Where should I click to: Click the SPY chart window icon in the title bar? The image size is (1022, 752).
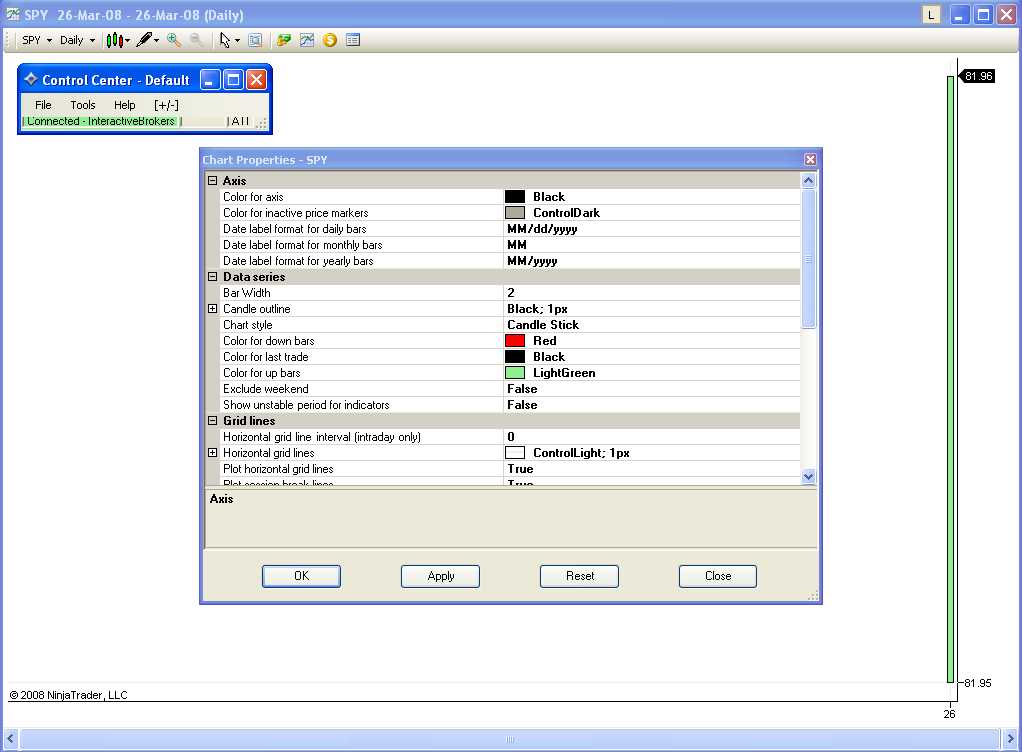tap(12, 14)
